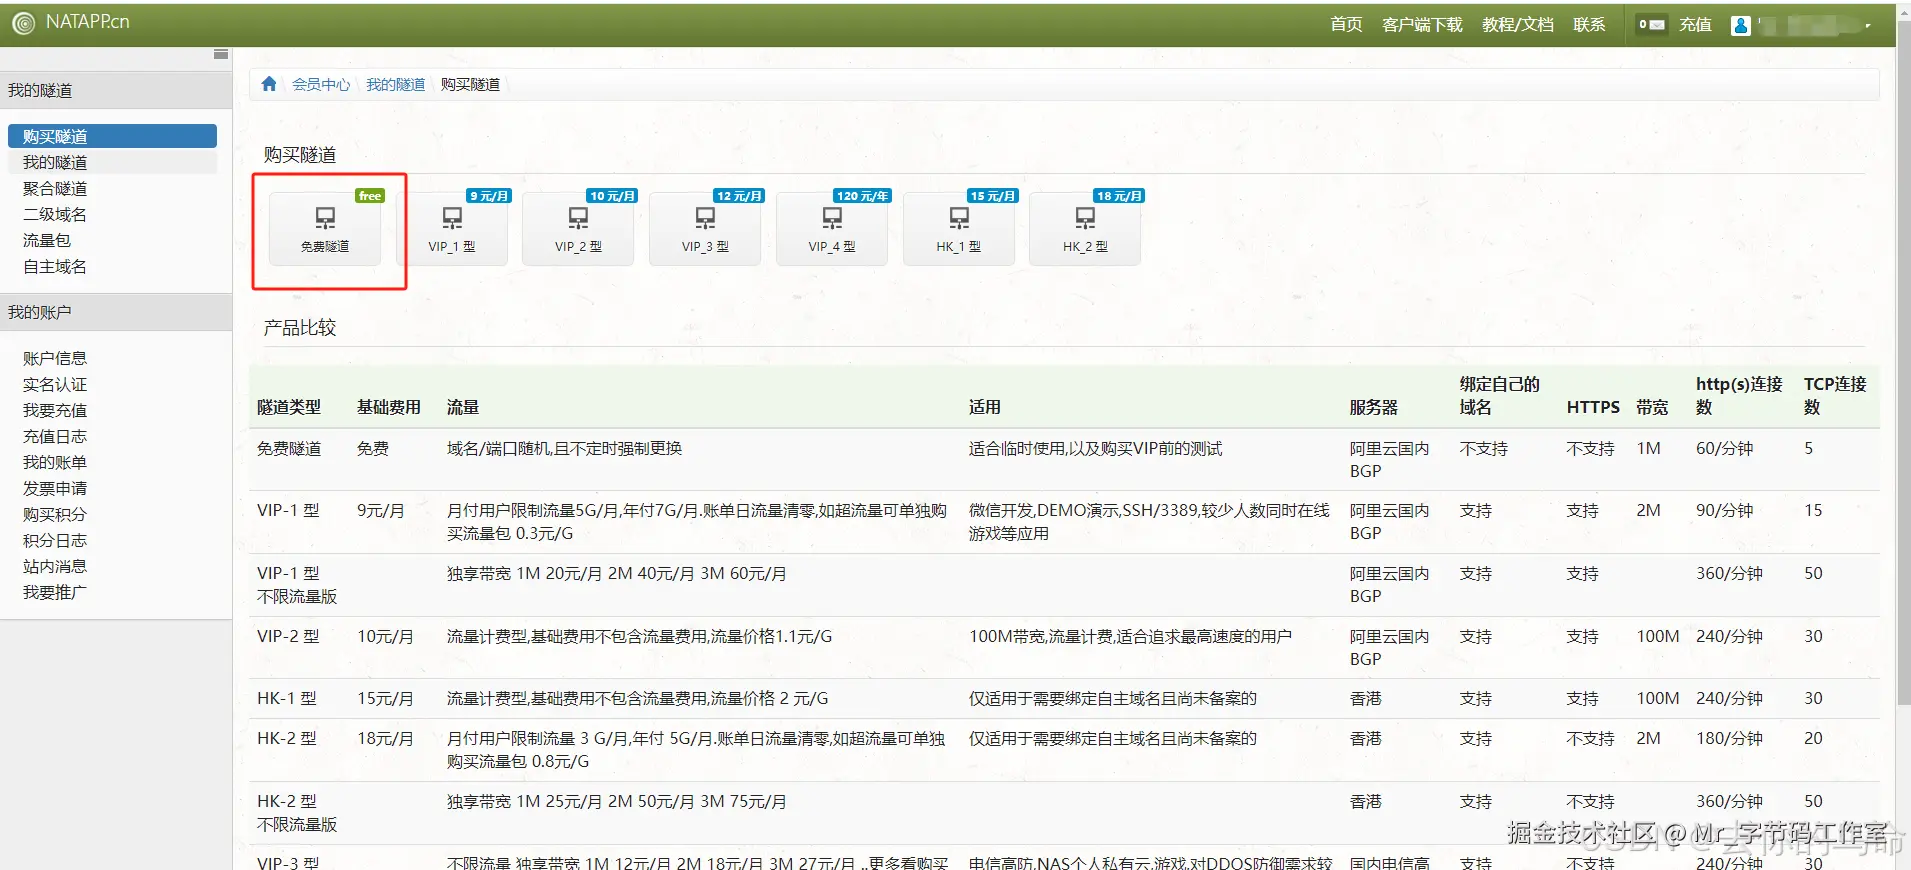The height and width of the screenshot is (870, 1911).
Task: Collapse sidebar with the menu toggle icon
Action: coord(221,54)
